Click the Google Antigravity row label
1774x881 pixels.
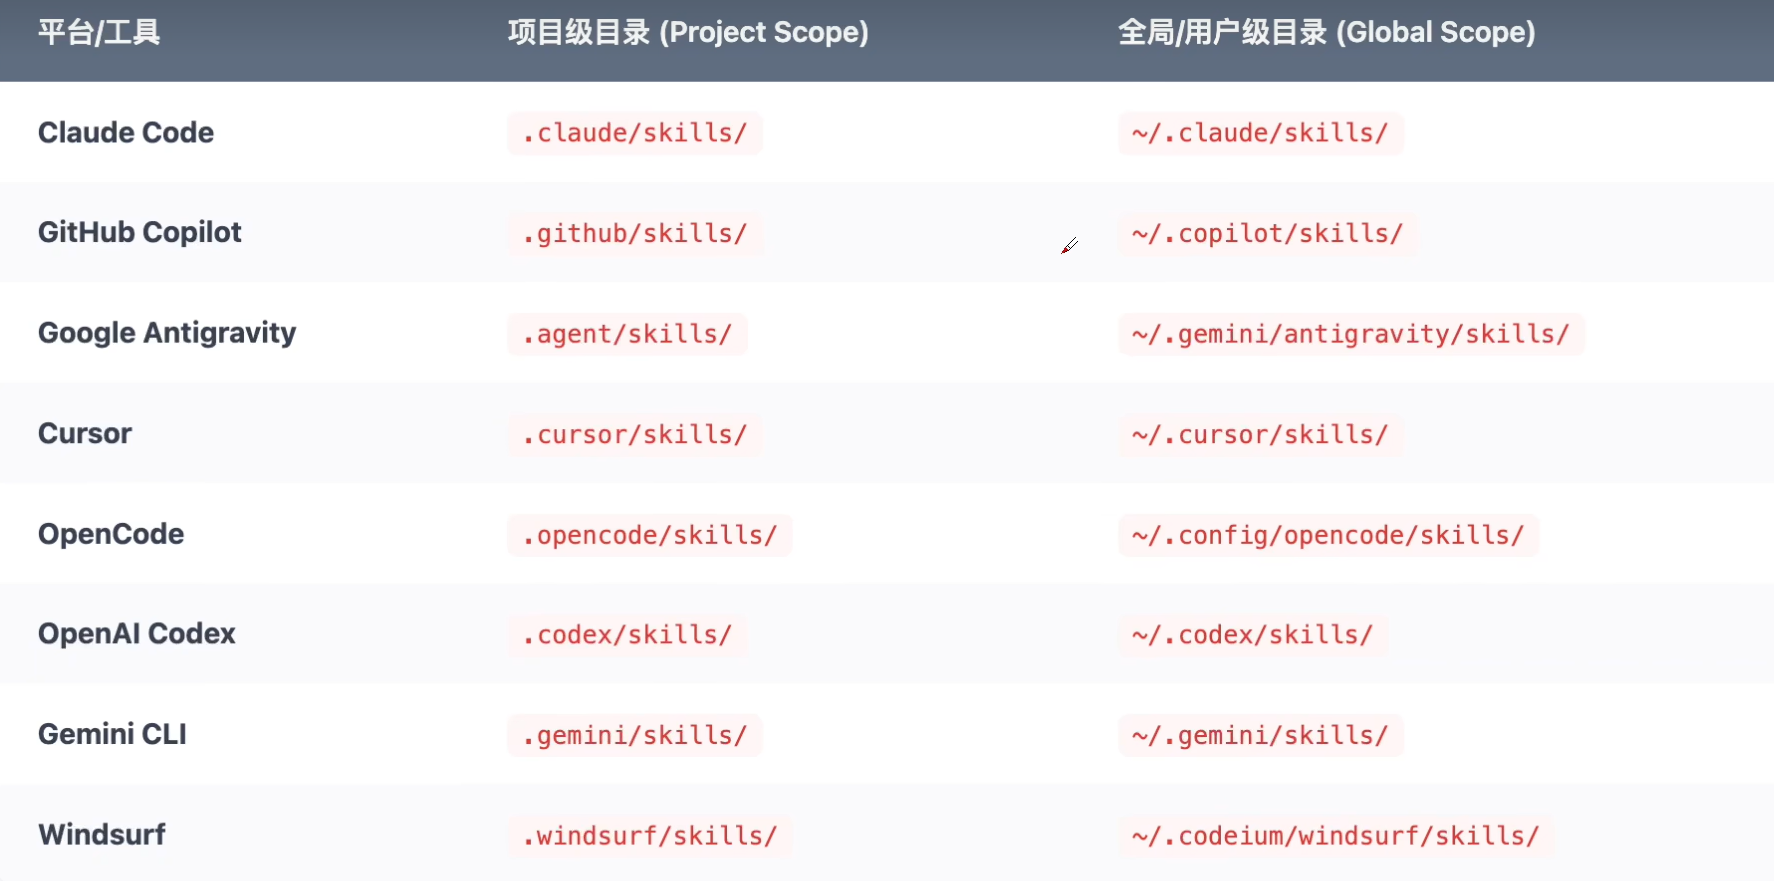pos(167,333)
